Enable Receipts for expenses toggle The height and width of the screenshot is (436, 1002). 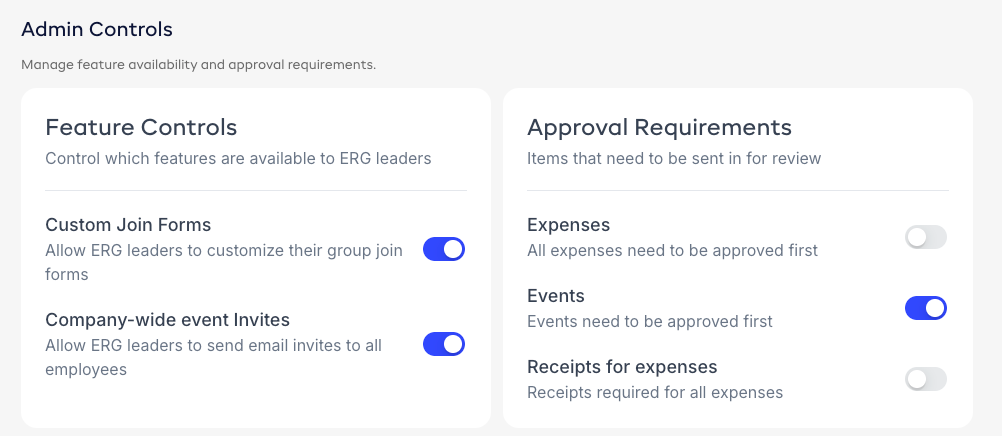(x=925, y=379)
